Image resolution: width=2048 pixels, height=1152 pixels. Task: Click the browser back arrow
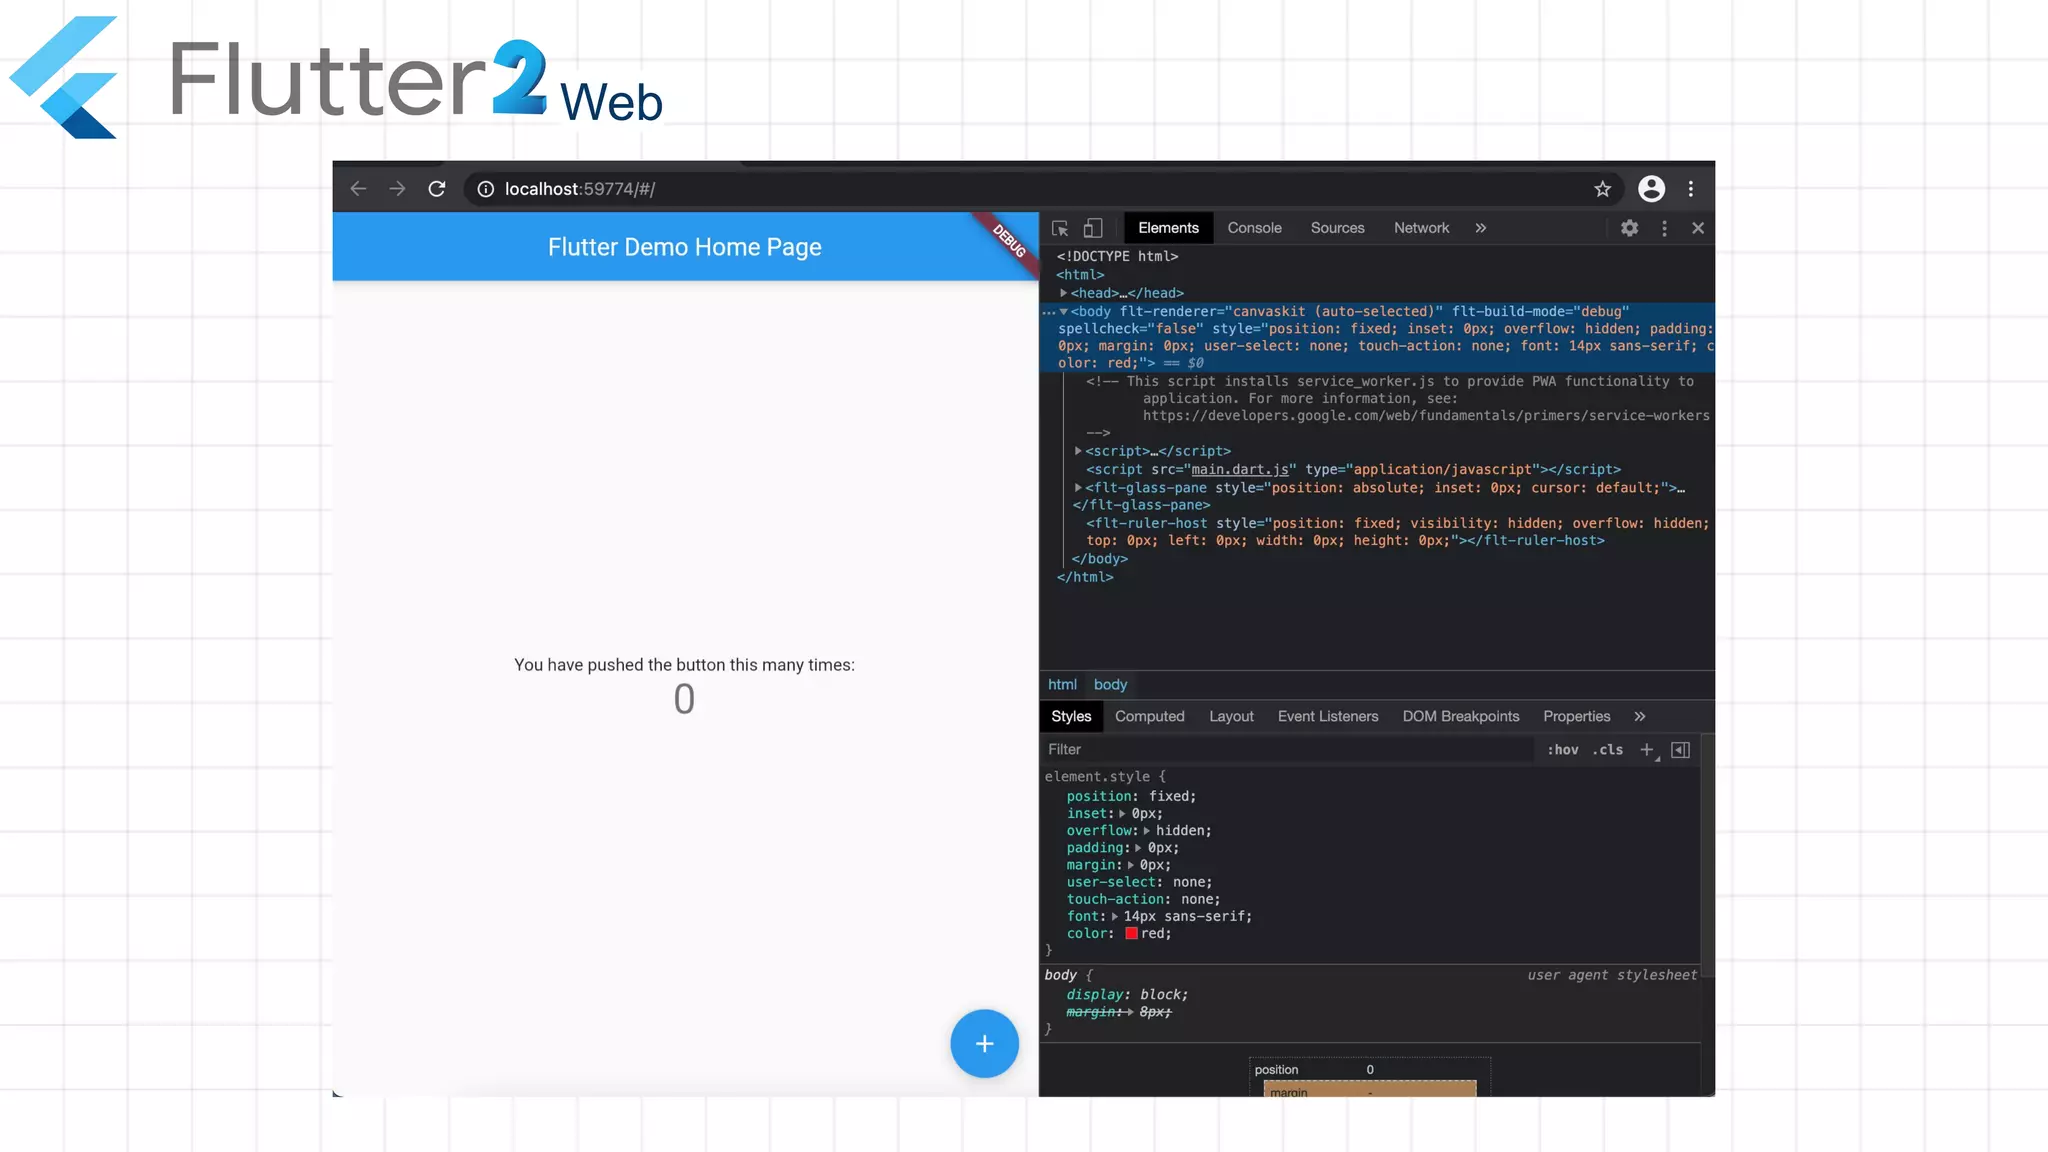(x=358, y=189)
